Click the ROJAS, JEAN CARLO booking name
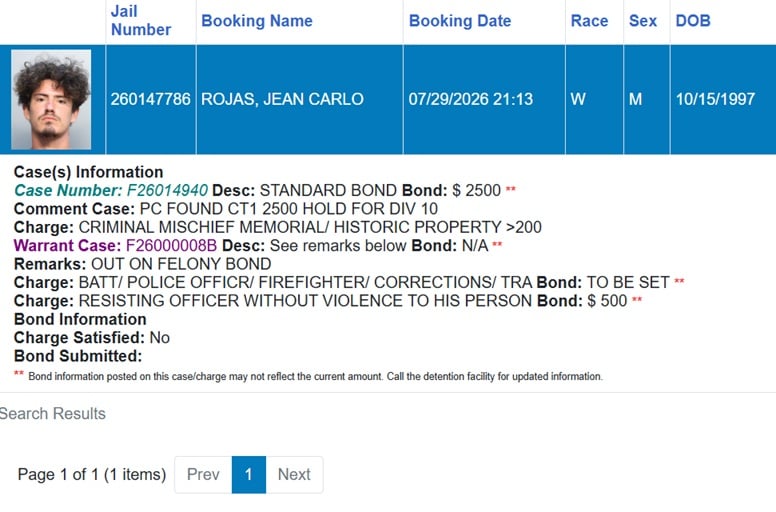This screenshot has width=776, height=512. [x=282, y=99]
